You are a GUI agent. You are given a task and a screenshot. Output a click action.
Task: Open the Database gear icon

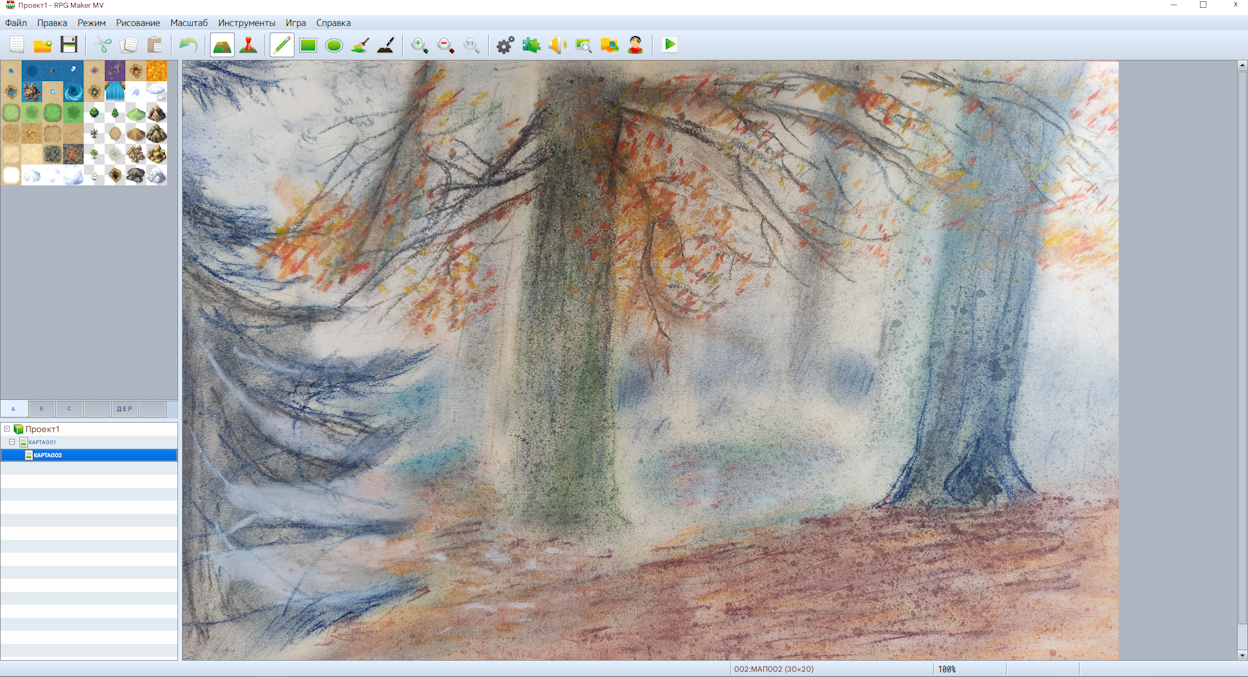point(506,45)
